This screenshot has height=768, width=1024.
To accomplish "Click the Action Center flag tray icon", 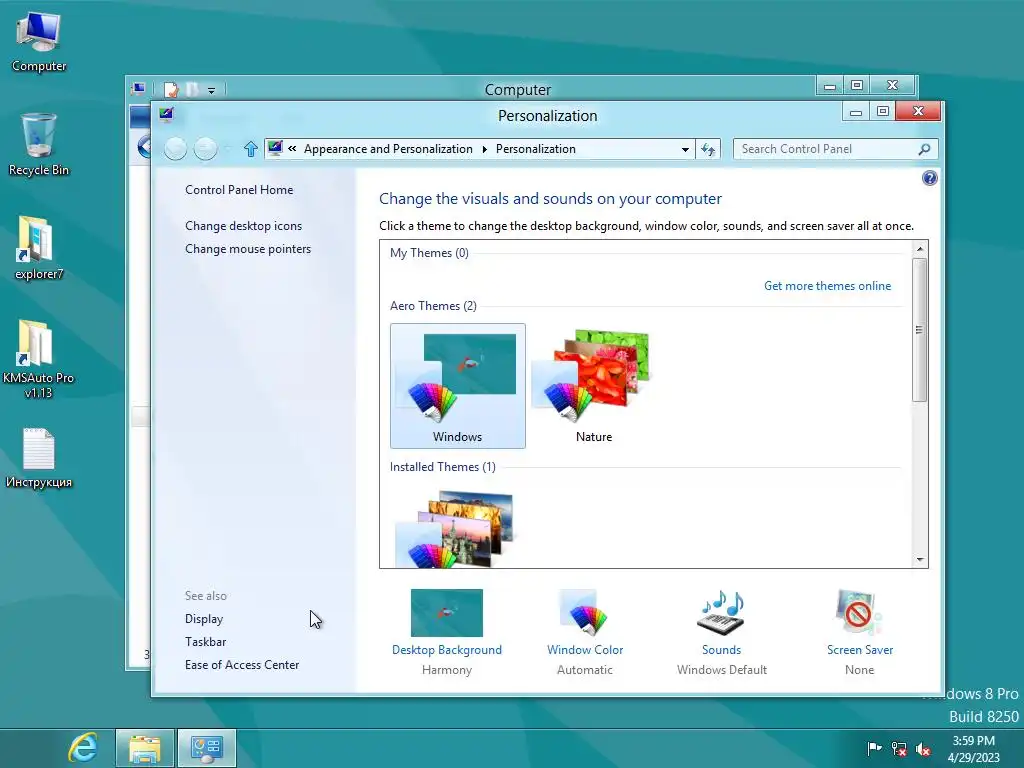I will [x=874, y=748].
